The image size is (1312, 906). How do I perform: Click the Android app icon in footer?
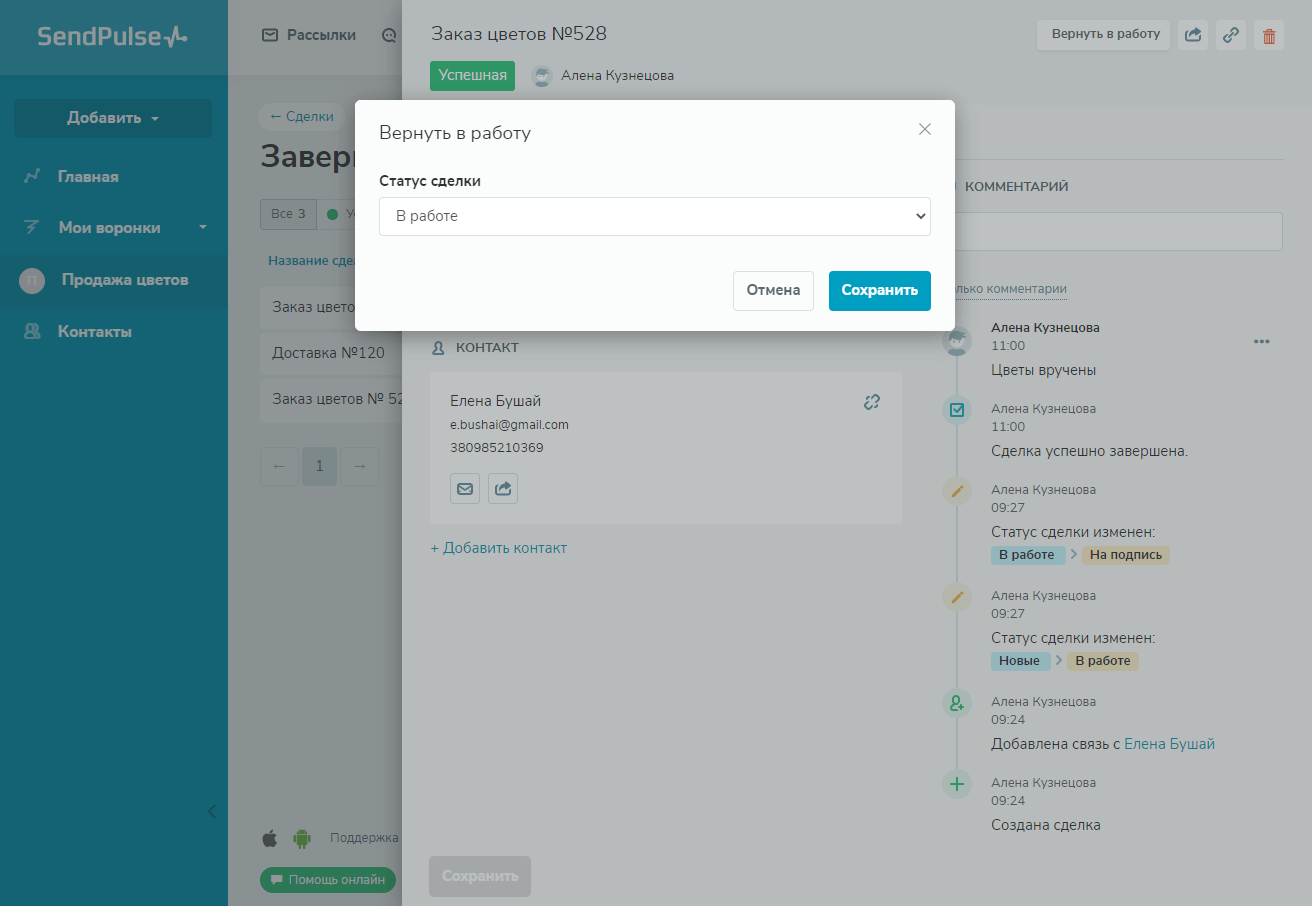(x=302, y=838)
